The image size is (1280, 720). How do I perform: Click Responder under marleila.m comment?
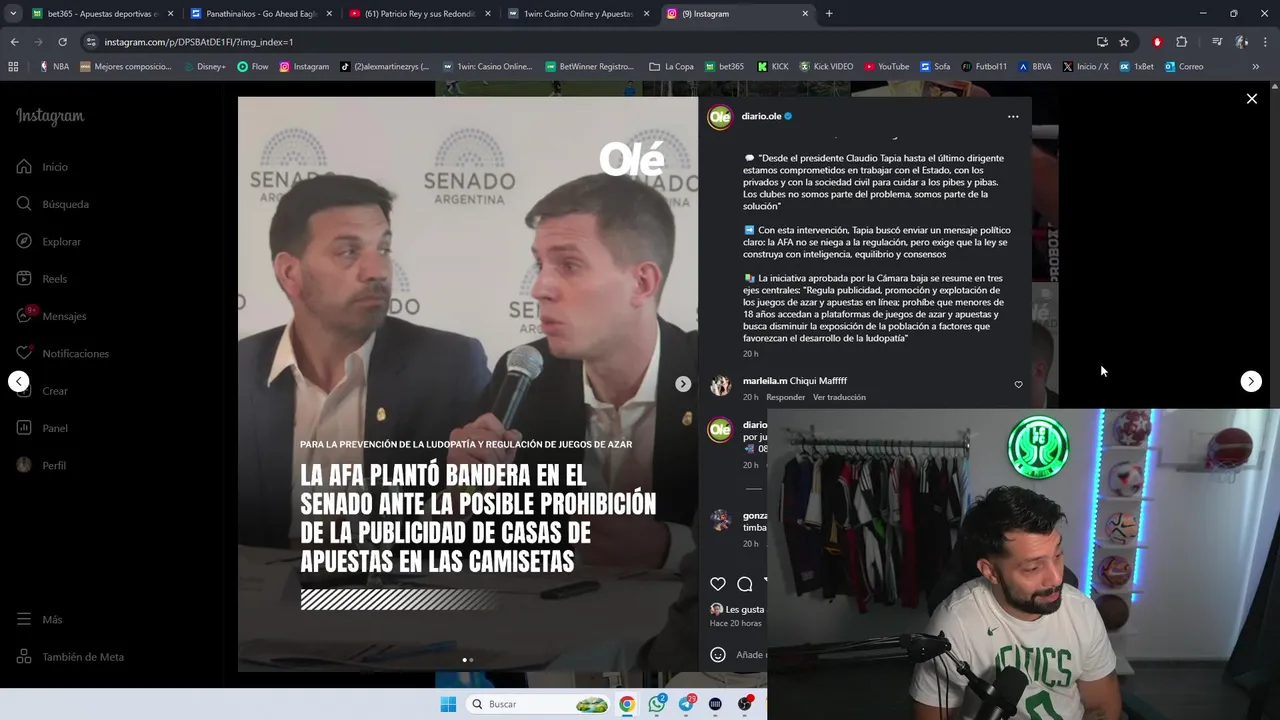pos(785,398)
